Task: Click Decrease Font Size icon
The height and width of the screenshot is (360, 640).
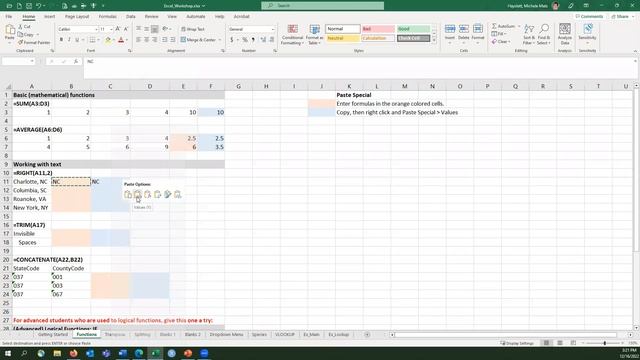Action: (126, 29)
